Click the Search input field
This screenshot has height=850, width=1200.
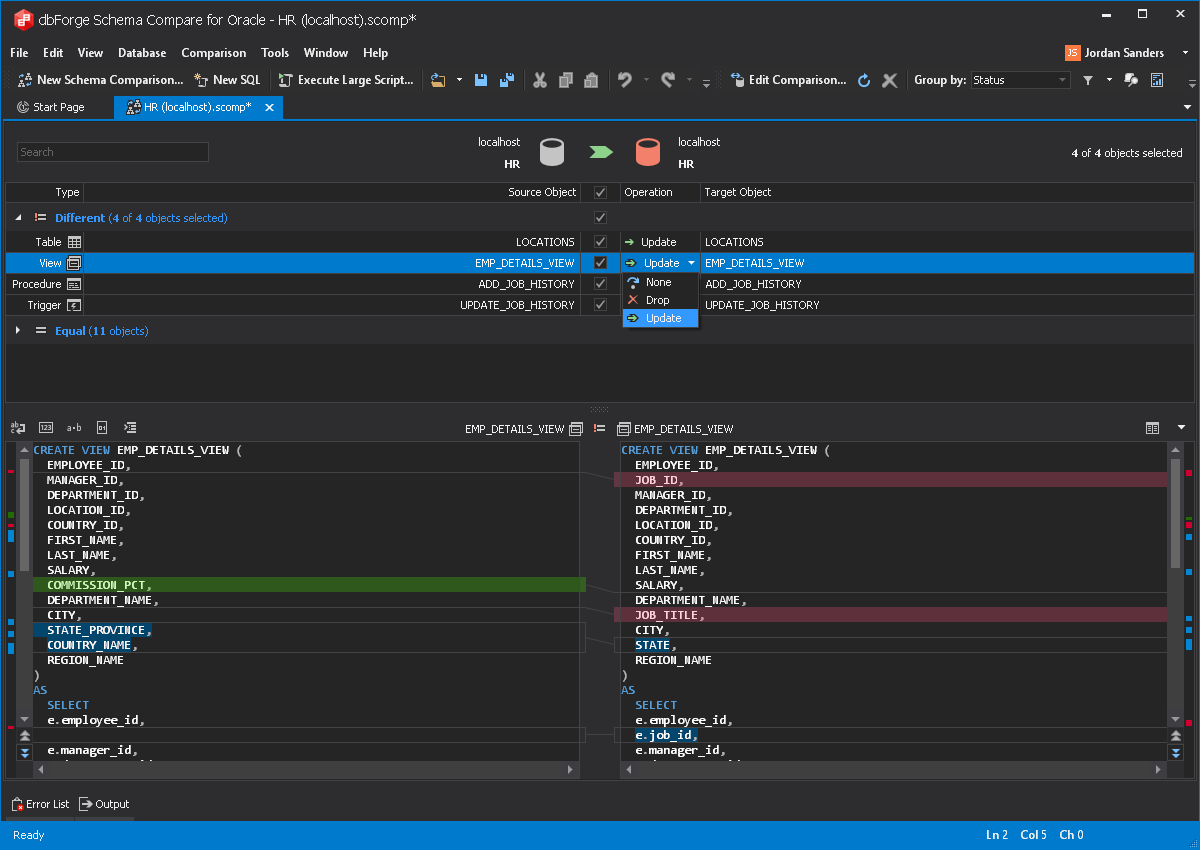pyautogui.click(x=113, y=152)
